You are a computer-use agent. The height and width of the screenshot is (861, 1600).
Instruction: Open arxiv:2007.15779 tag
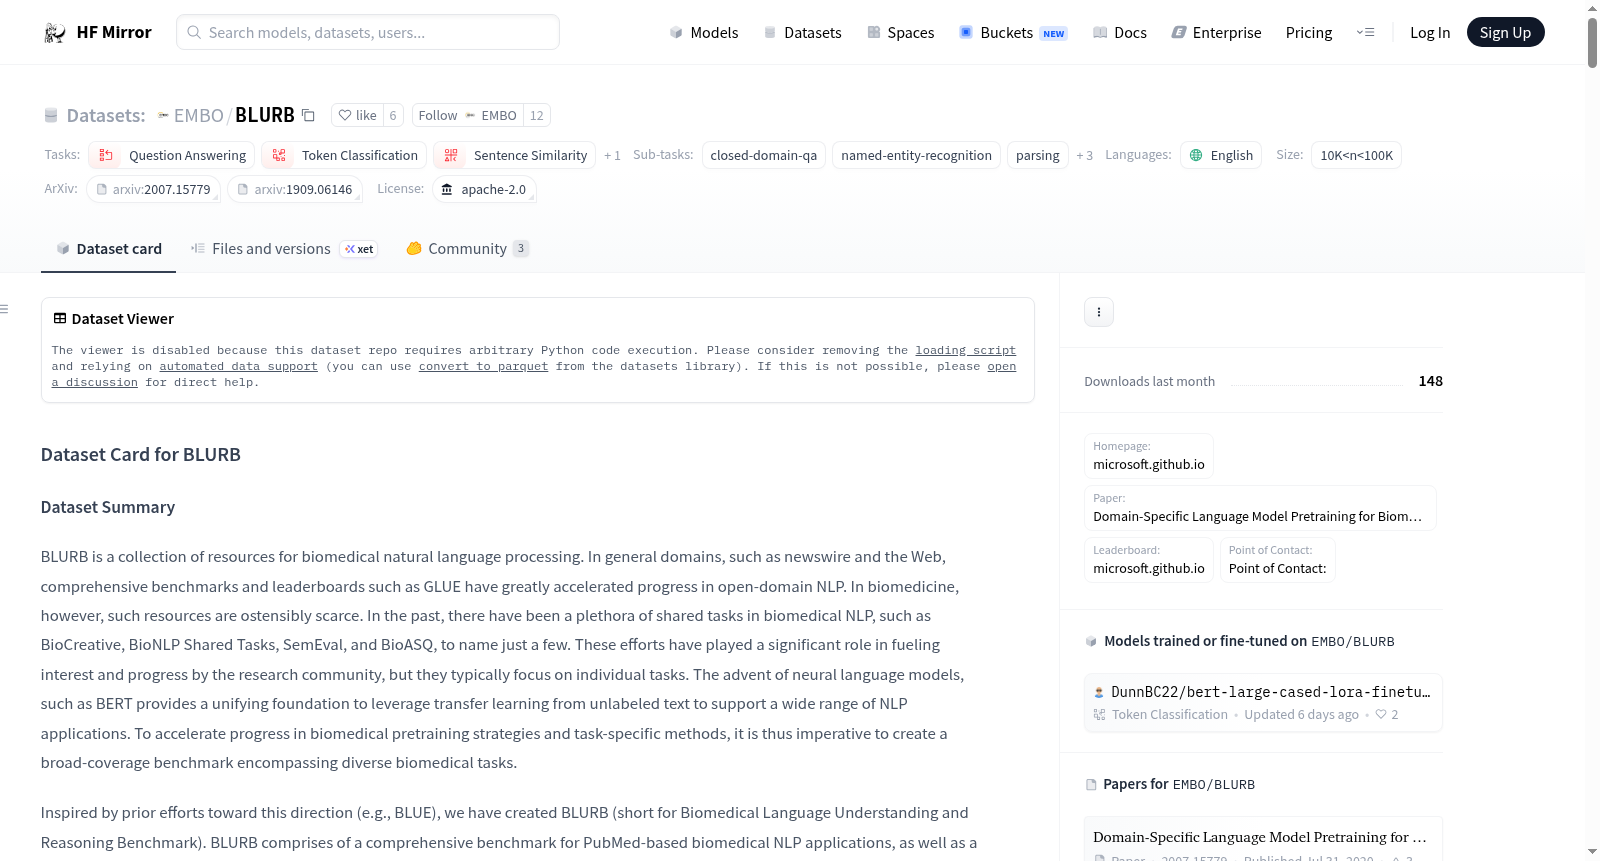tap(153, 189)
